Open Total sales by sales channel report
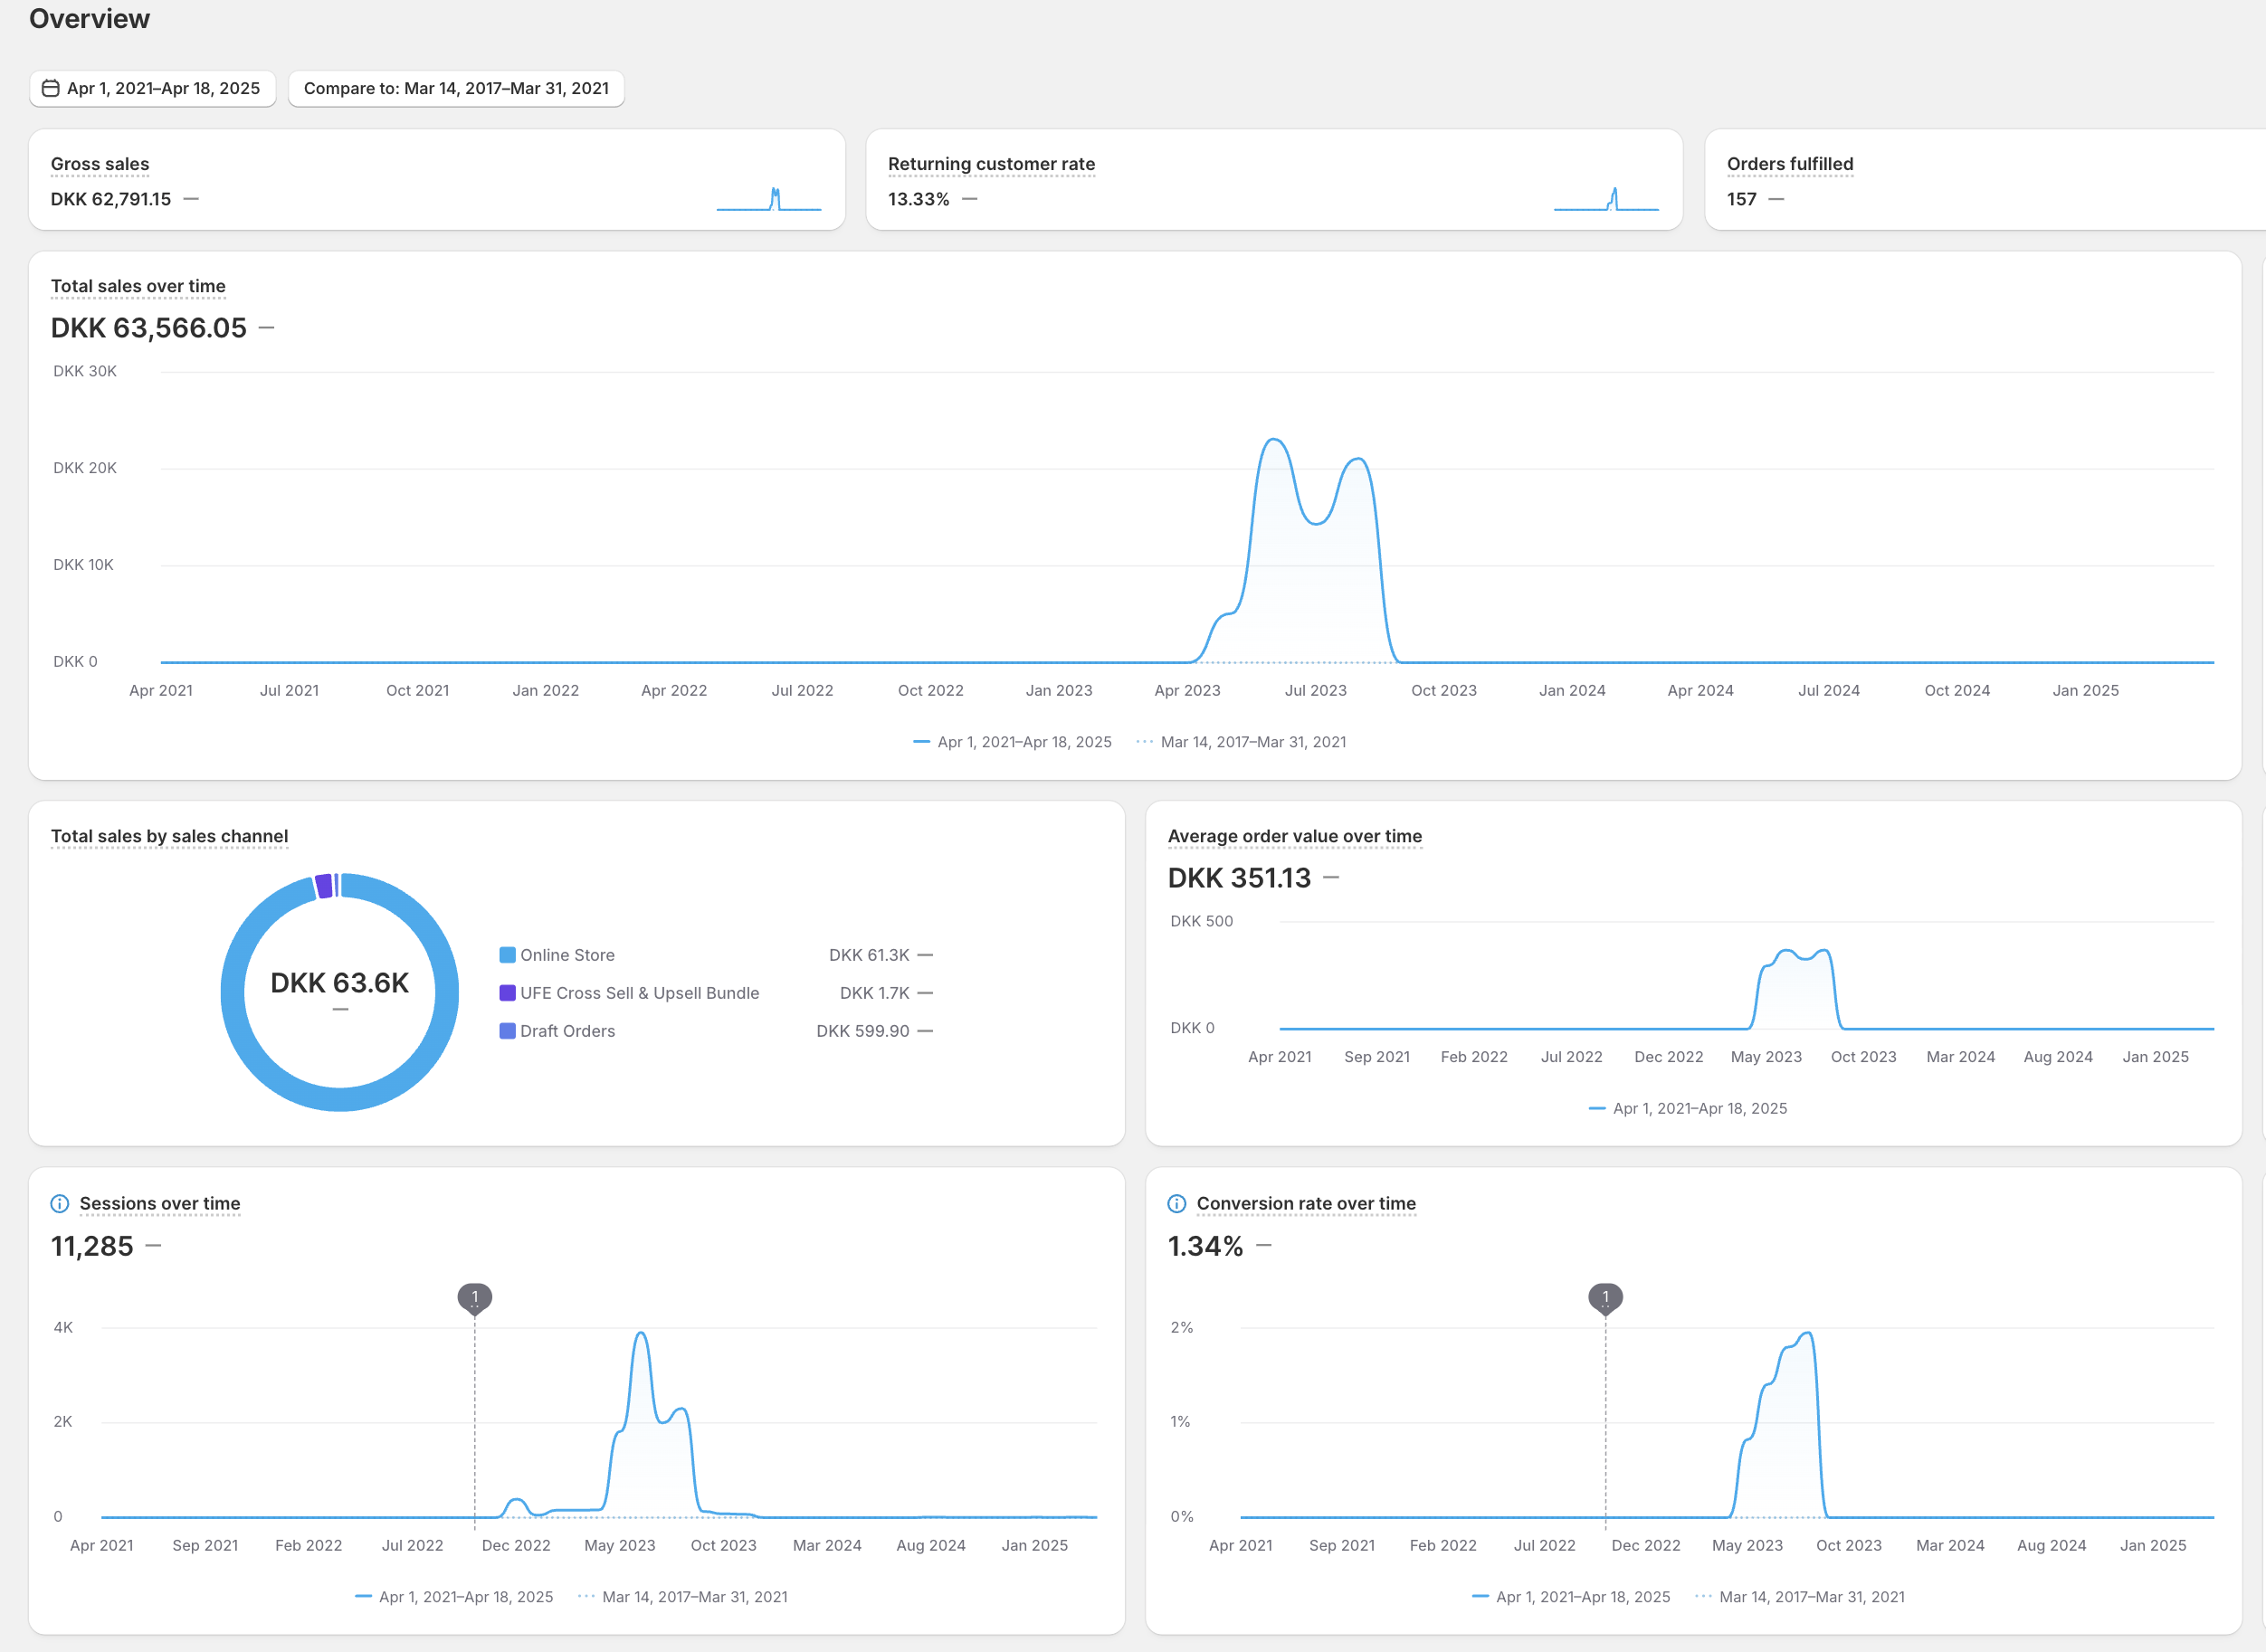 pyautogui.click(x=169, y=836)
